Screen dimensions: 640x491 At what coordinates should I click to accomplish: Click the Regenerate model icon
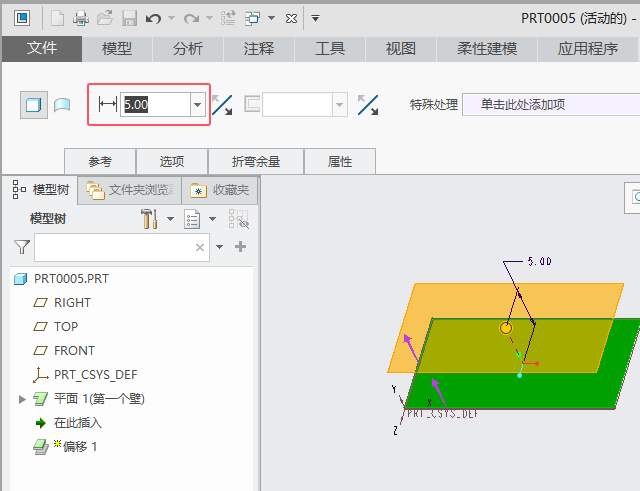[x=228, y=18]
